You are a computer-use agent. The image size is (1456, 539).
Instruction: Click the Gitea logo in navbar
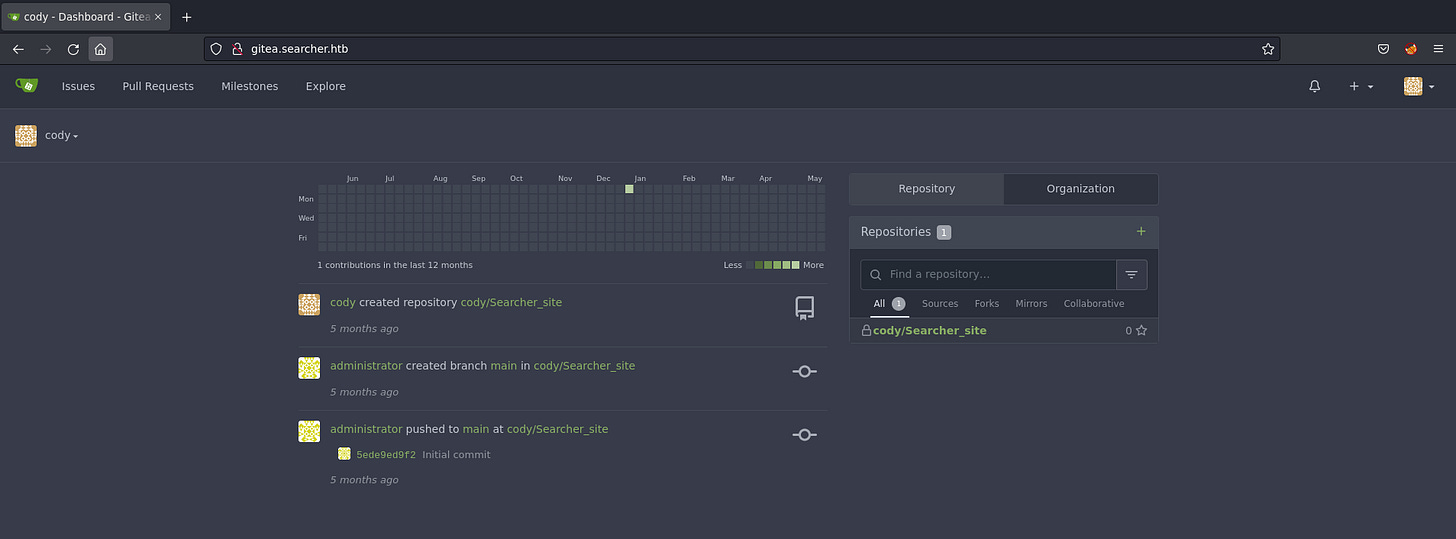coord(26,86)
